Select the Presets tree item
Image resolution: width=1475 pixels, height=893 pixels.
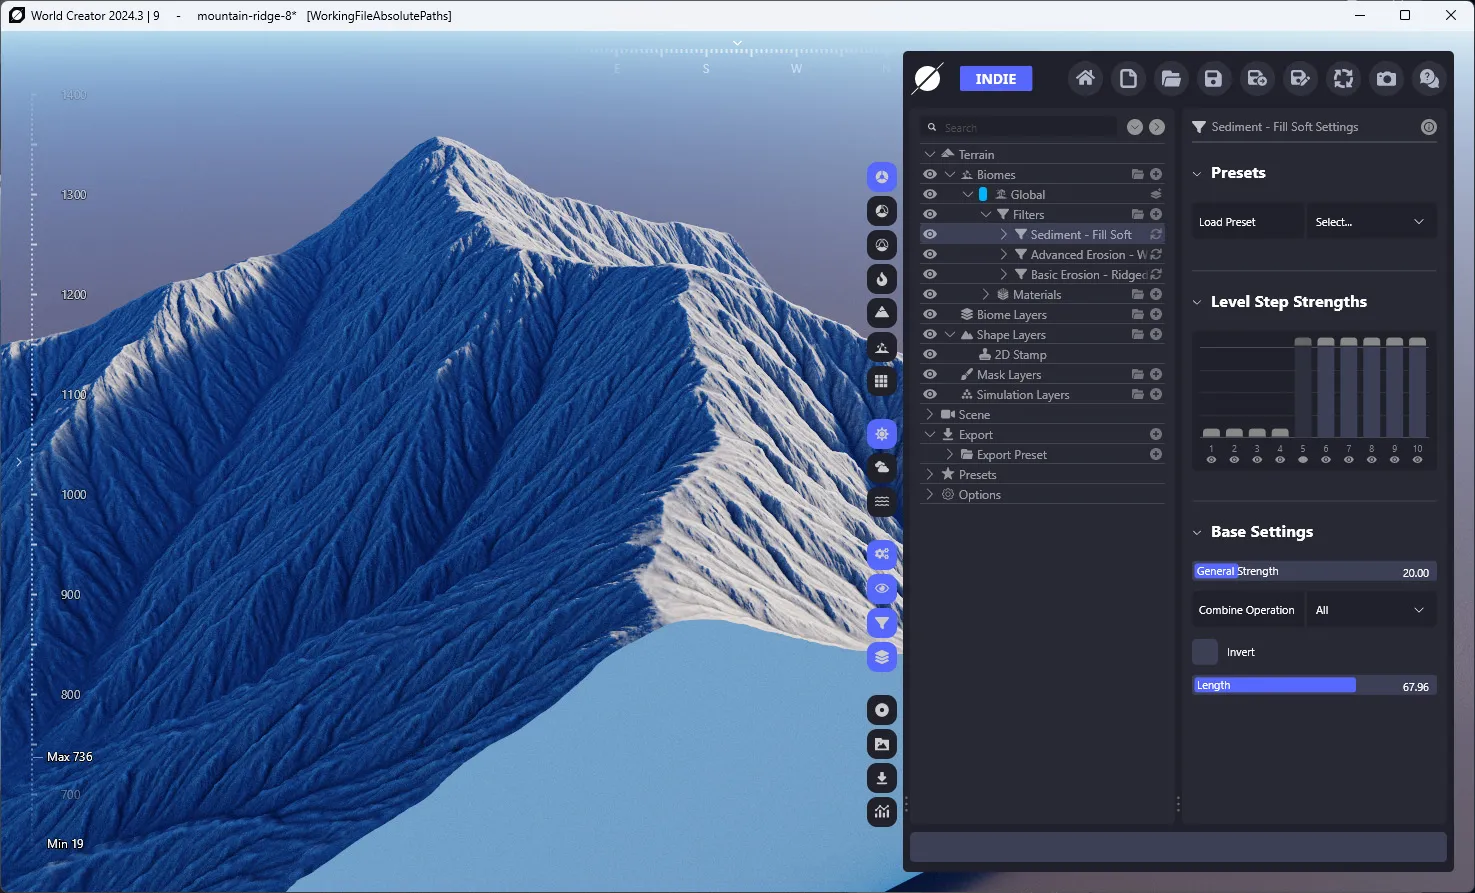977,474
